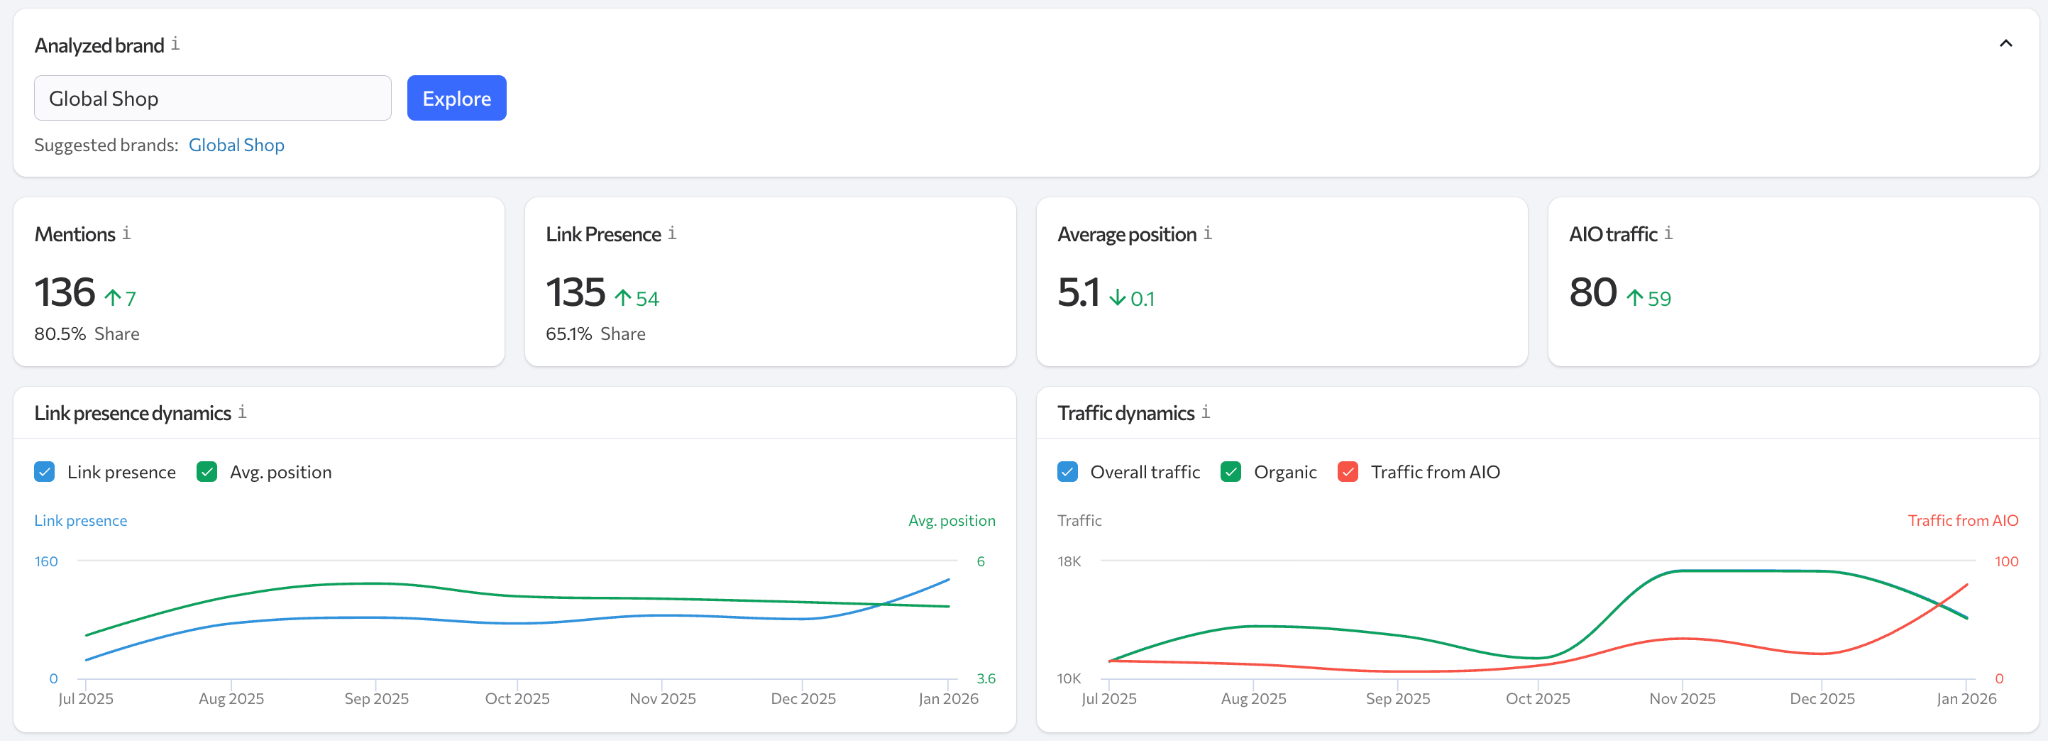Click info icon next to Link presence dynamics
Image resolution: width=2048 pixels, height=741 pixels.
(x=242, y=412)
